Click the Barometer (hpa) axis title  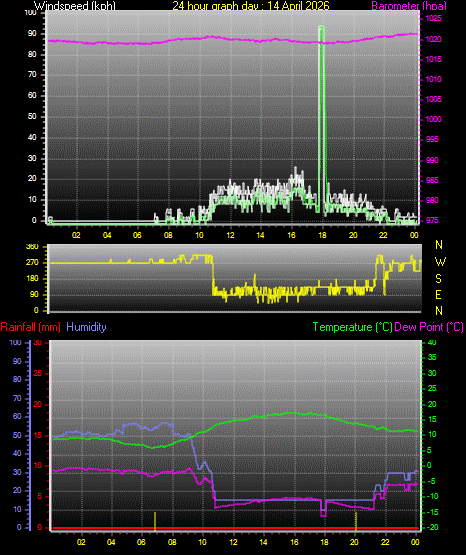click(409, 6)
